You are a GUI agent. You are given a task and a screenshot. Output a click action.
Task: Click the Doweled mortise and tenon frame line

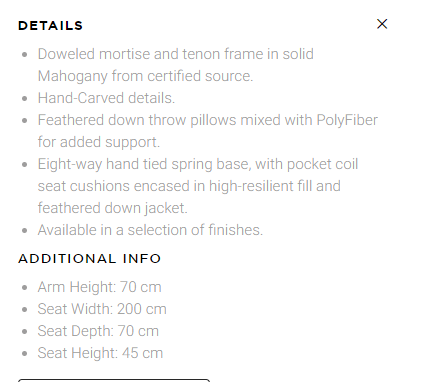[176, 54]
